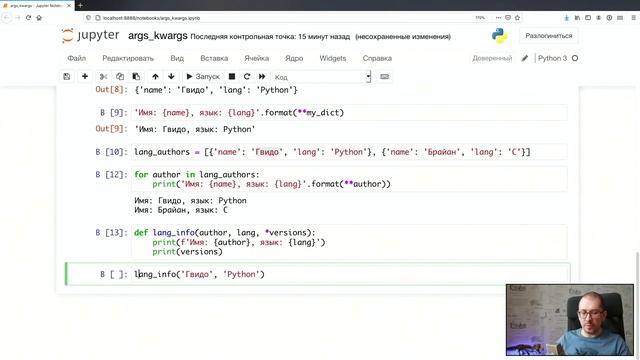Click the kernel idle circle indicator

tap(575, 58)
